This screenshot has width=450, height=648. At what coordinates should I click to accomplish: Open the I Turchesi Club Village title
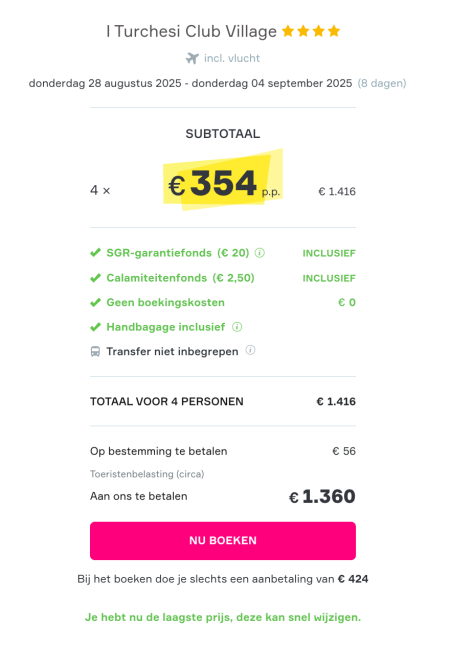[191, 31]
